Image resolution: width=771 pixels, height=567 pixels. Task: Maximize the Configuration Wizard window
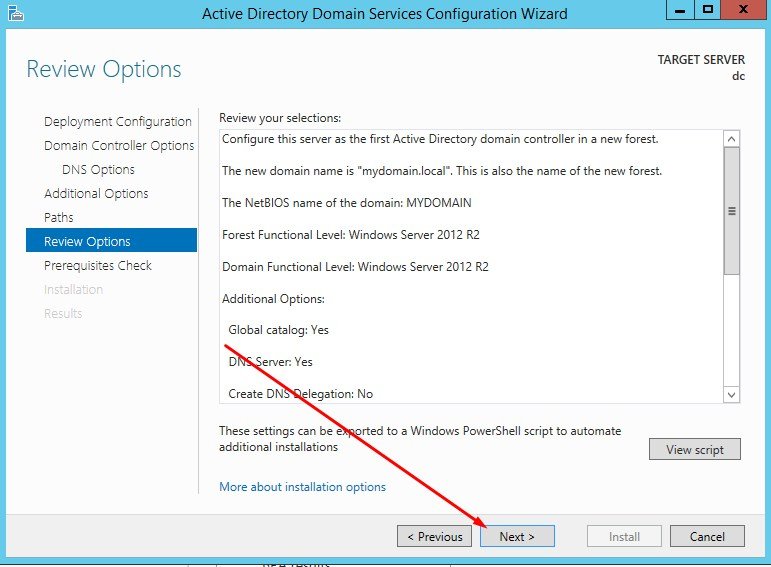(x=708, y=10)
